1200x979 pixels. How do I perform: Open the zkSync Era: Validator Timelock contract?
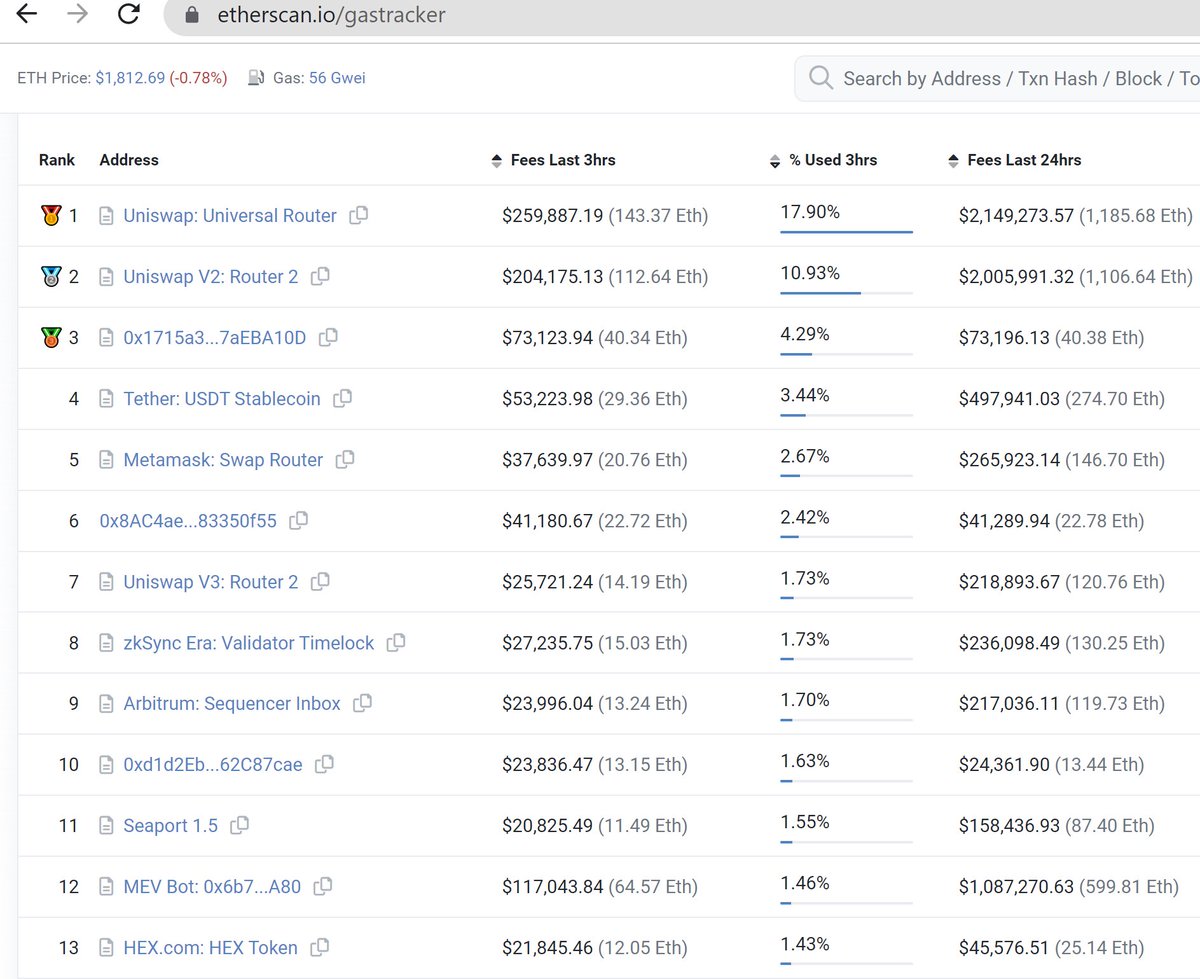(x=249, y=643)
